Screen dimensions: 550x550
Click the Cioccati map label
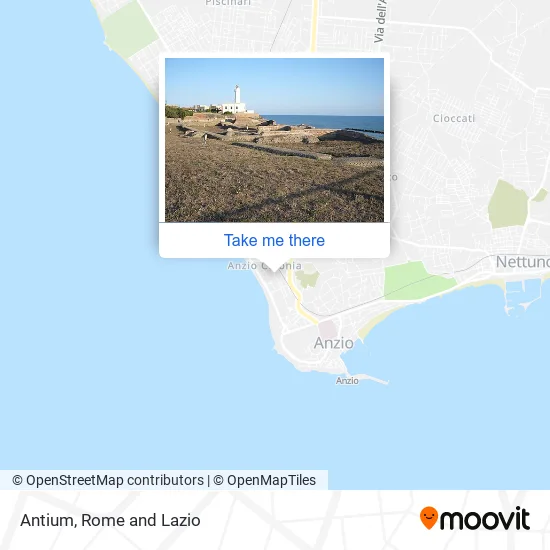pyautogui.click(x=454, y=119)
